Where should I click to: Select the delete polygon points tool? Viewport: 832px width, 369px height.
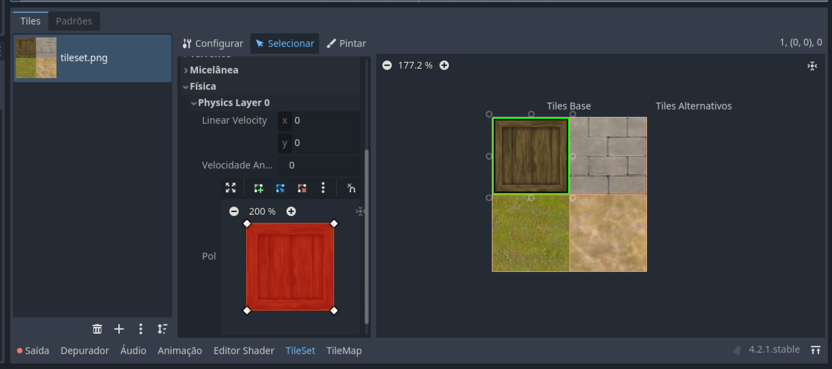click(x=302, y=187)
